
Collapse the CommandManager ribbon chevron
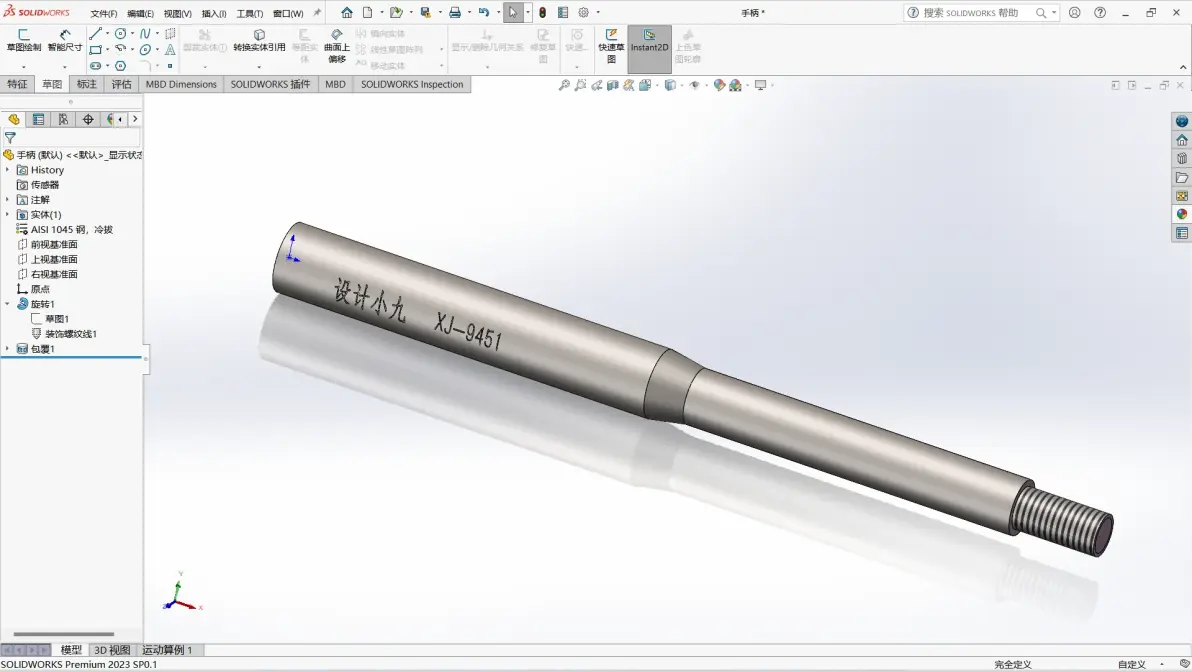[1183, 68]
